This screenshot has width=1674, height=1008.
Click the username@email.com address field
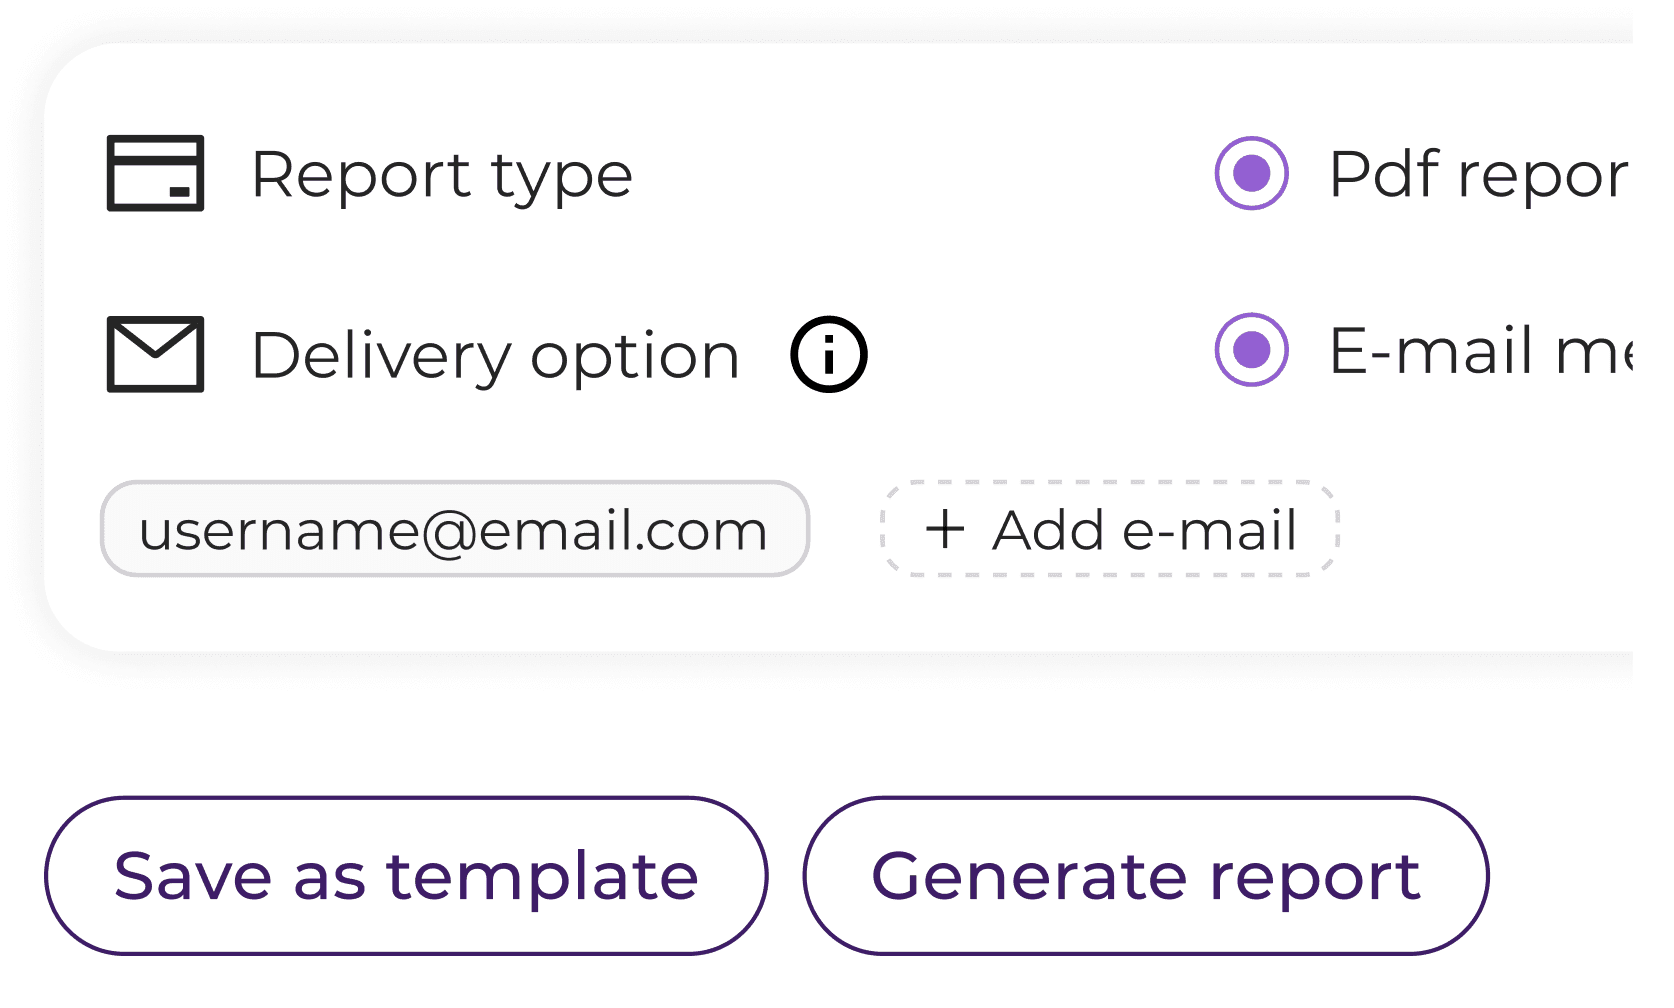(x=454, y=529)
